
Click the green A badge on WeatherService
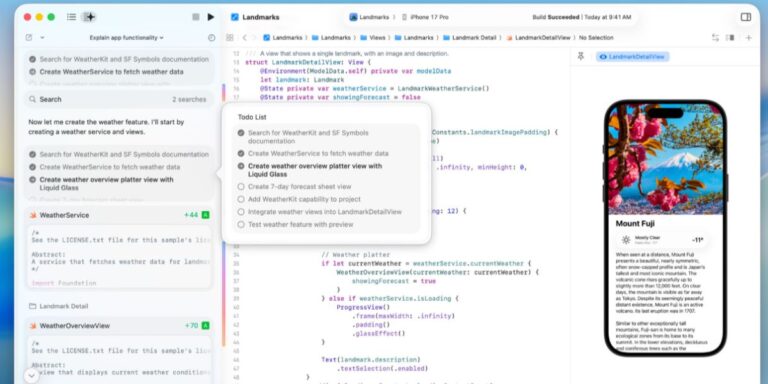click(206, 215)
